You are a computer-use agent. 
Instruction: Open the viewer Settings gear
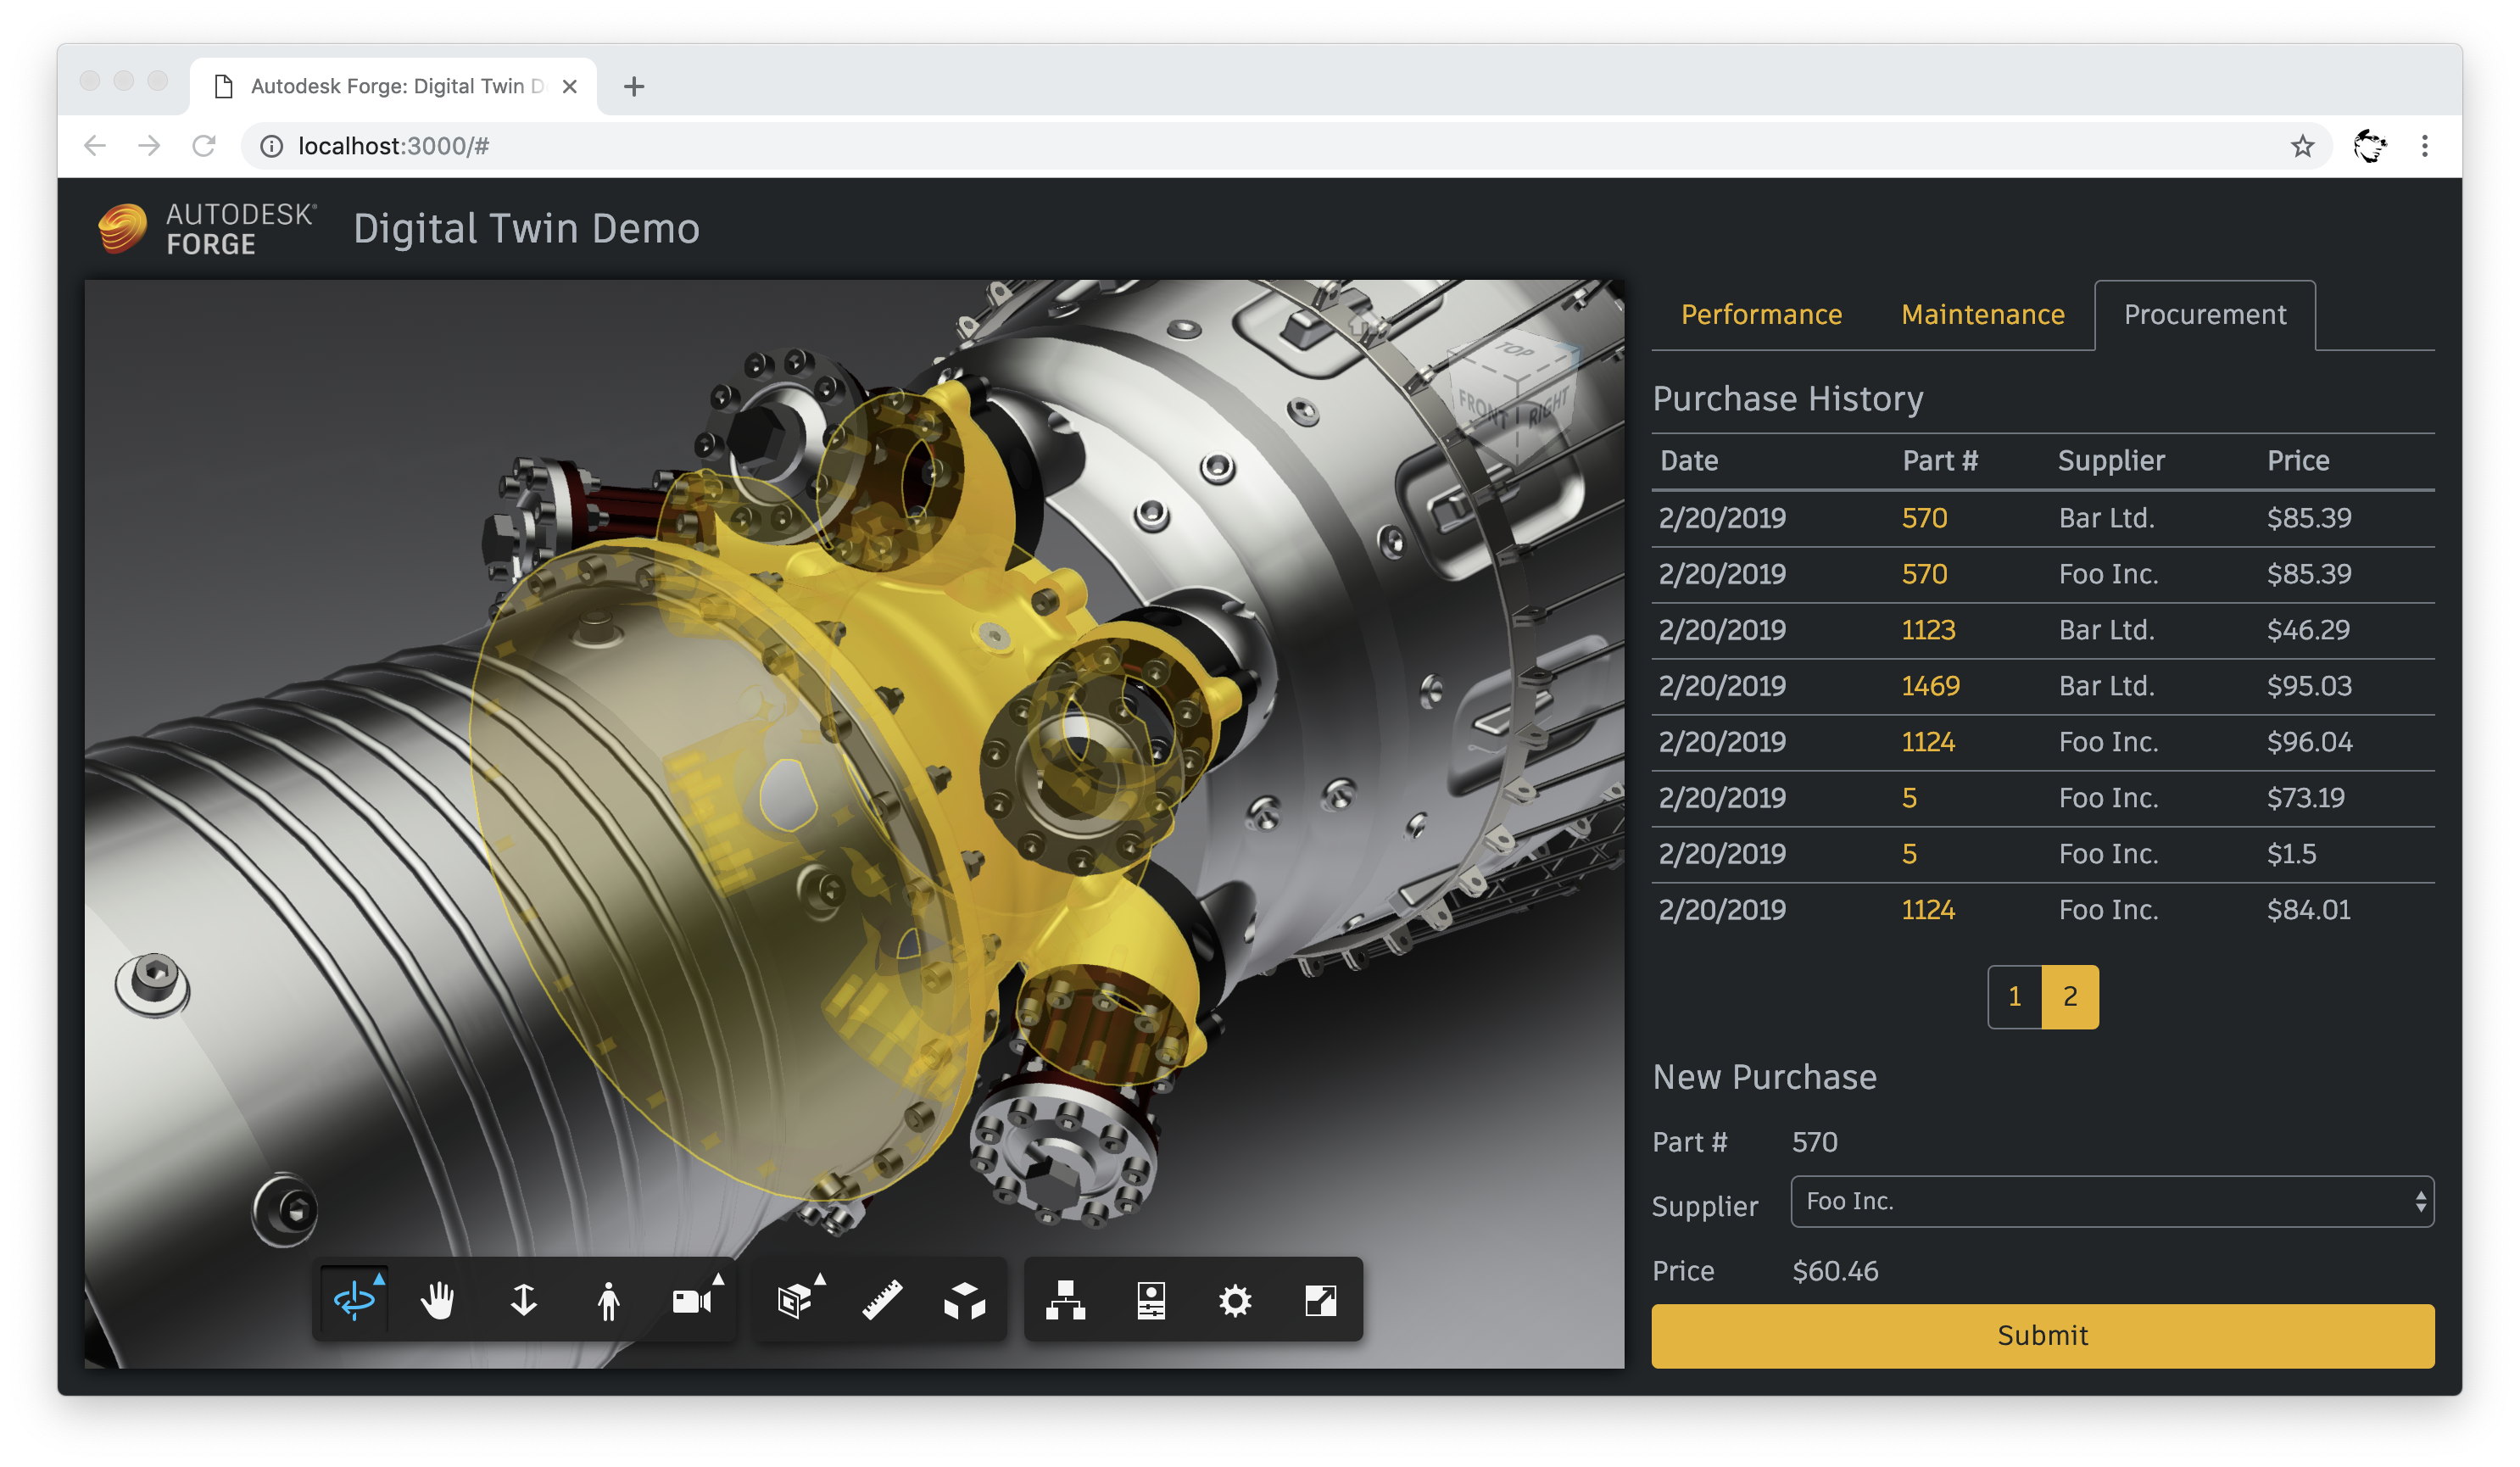click(x=1235, y=1300)
